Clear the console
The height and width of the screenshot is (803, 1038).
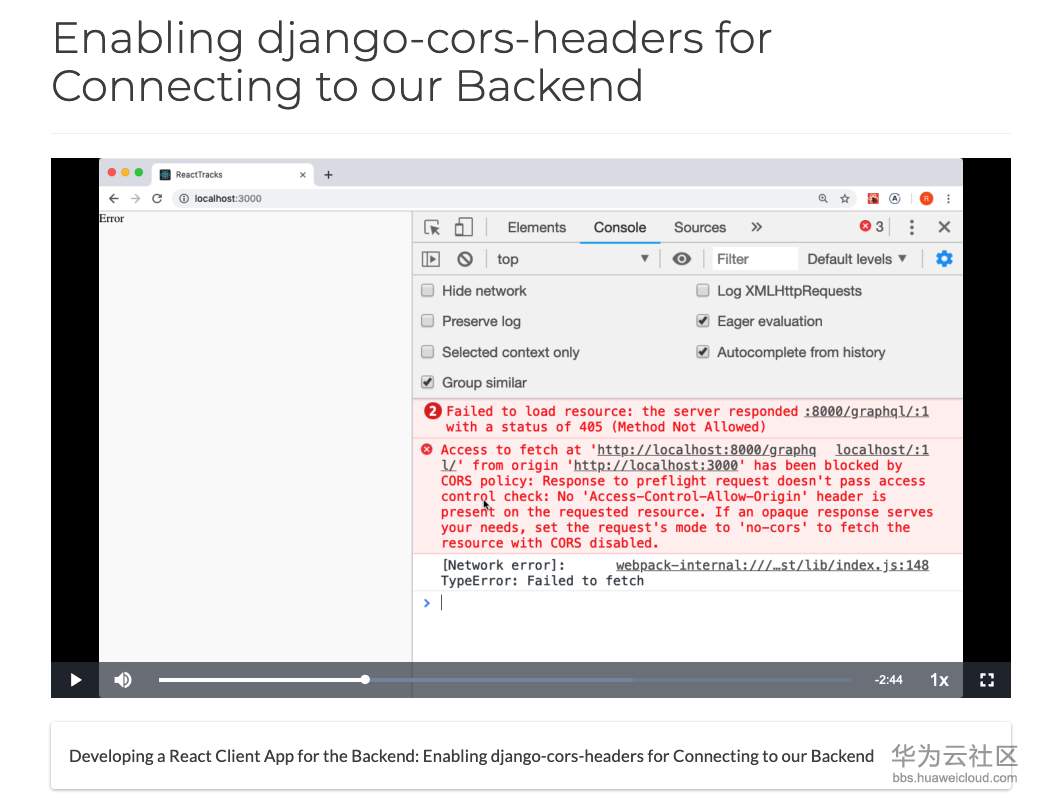point(465,259)
